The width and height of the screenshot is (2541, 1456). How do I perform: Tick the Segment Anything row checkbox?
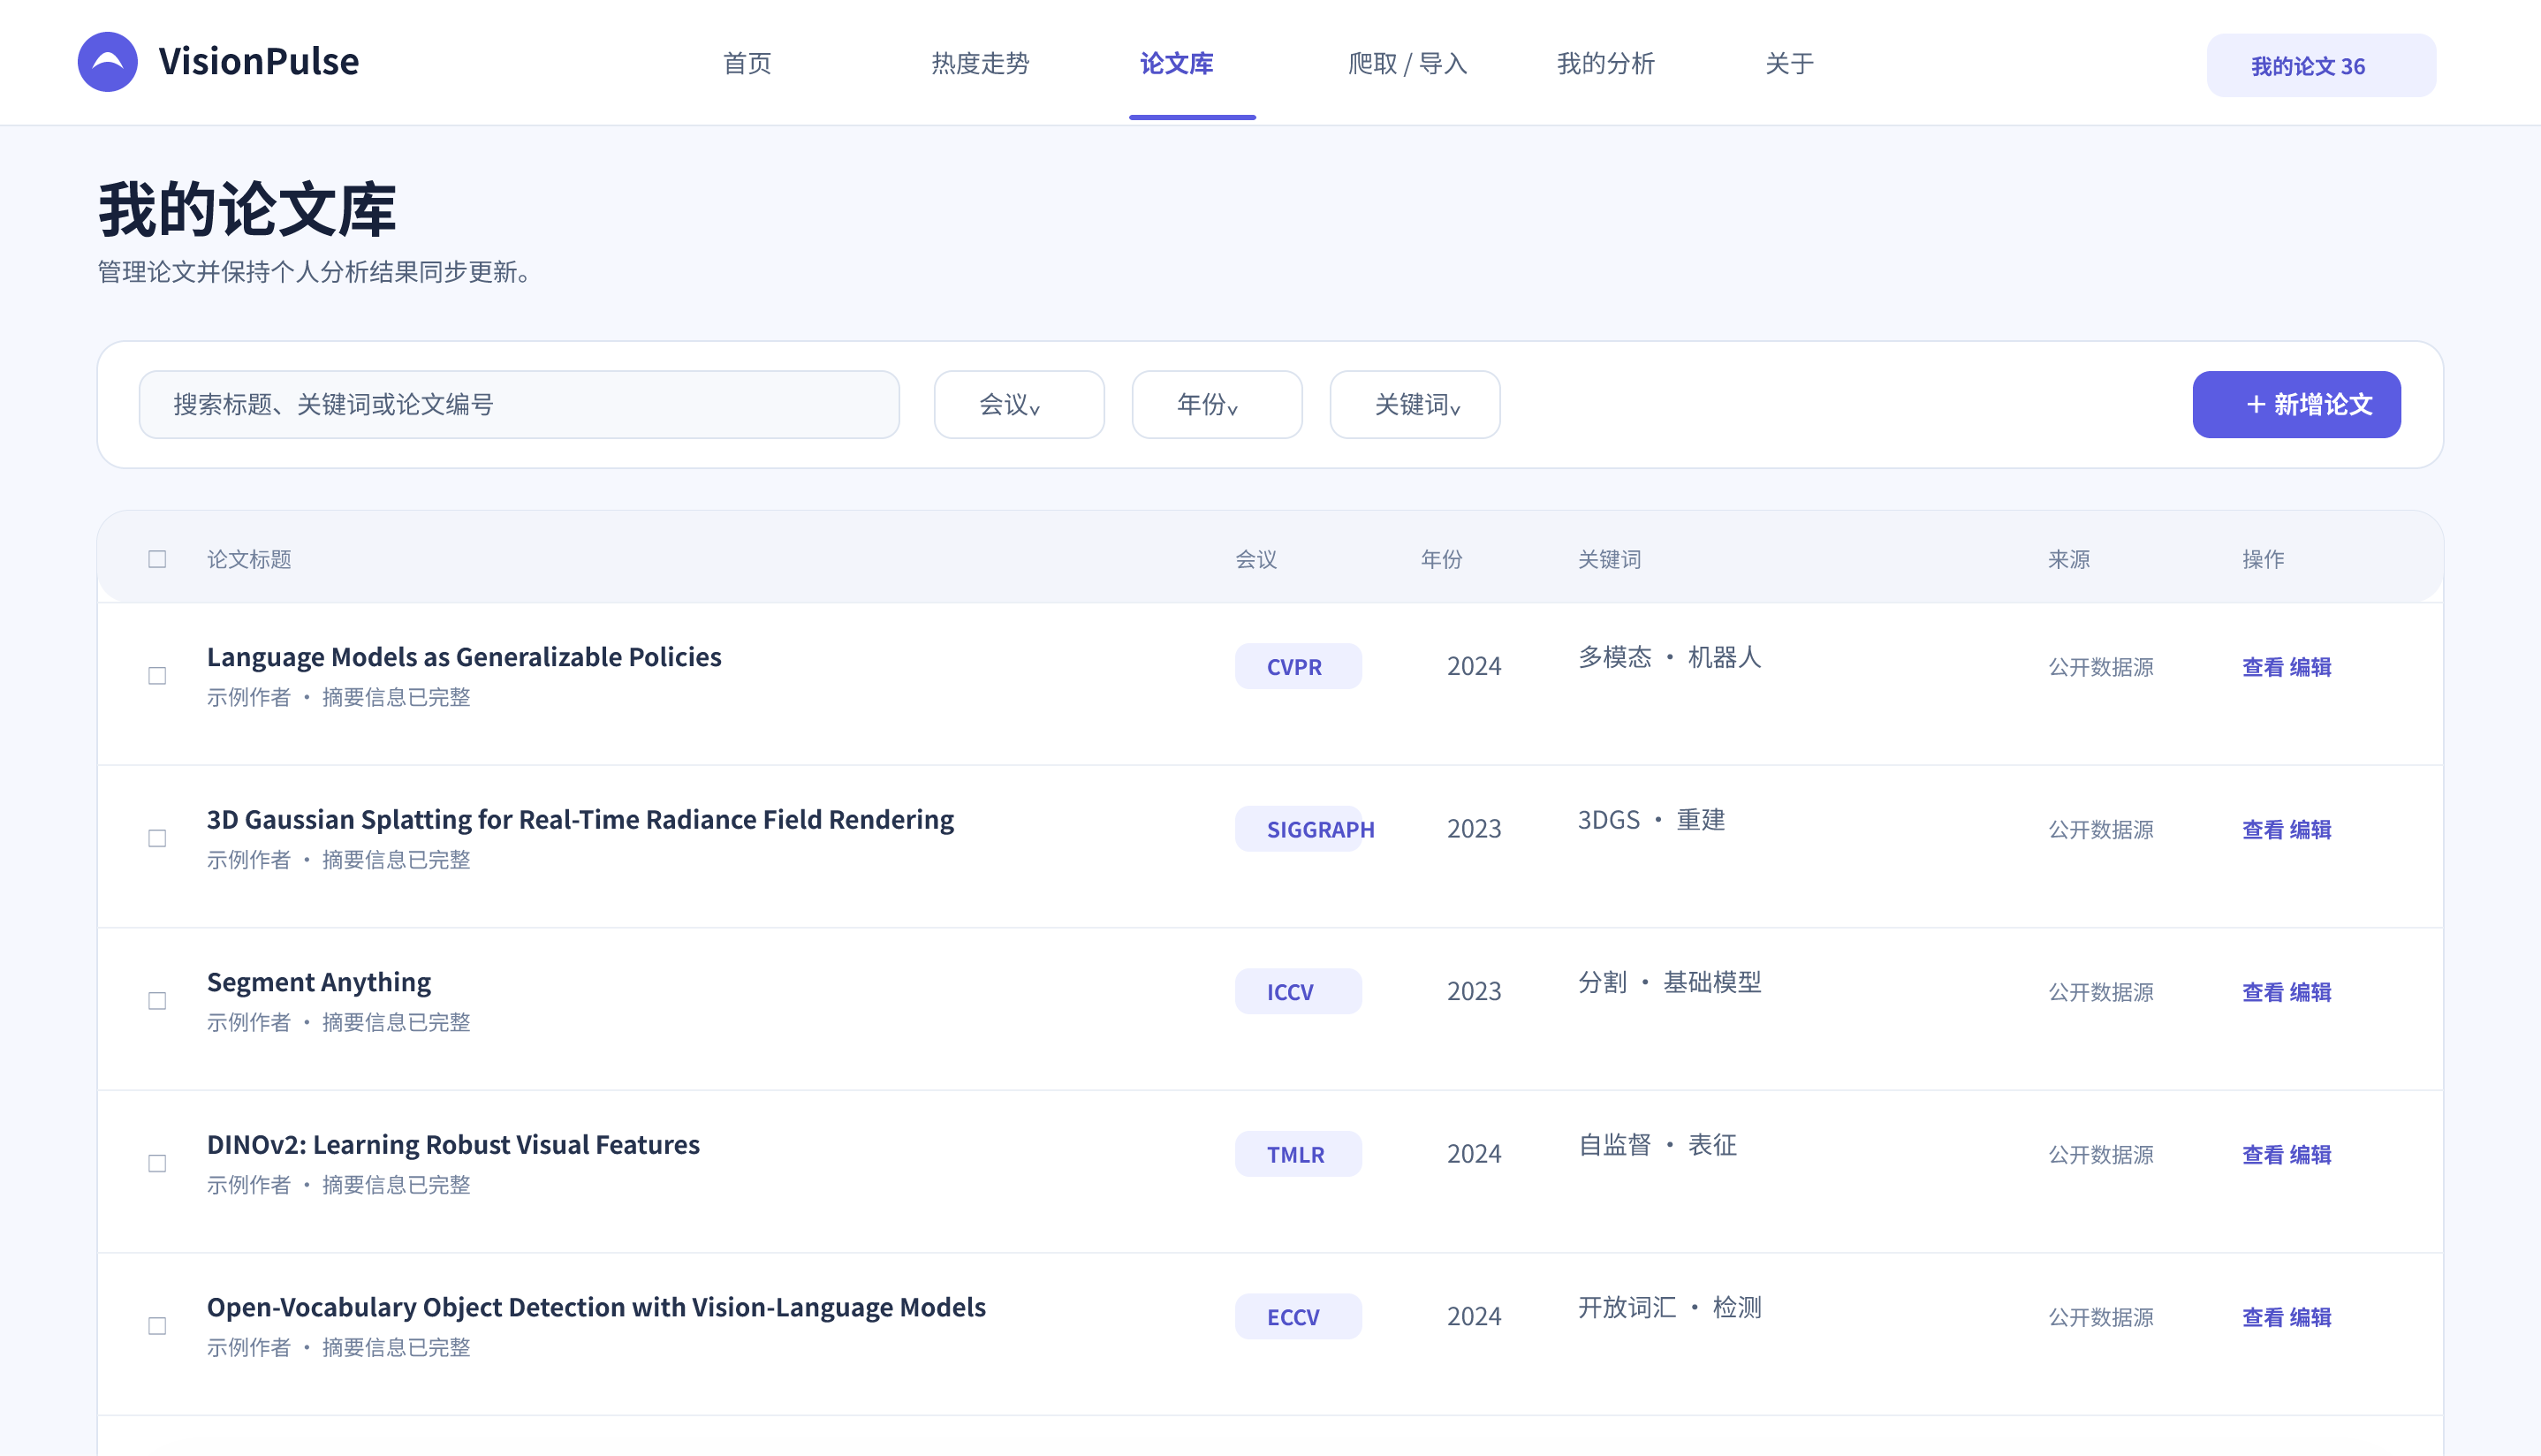157,1001
